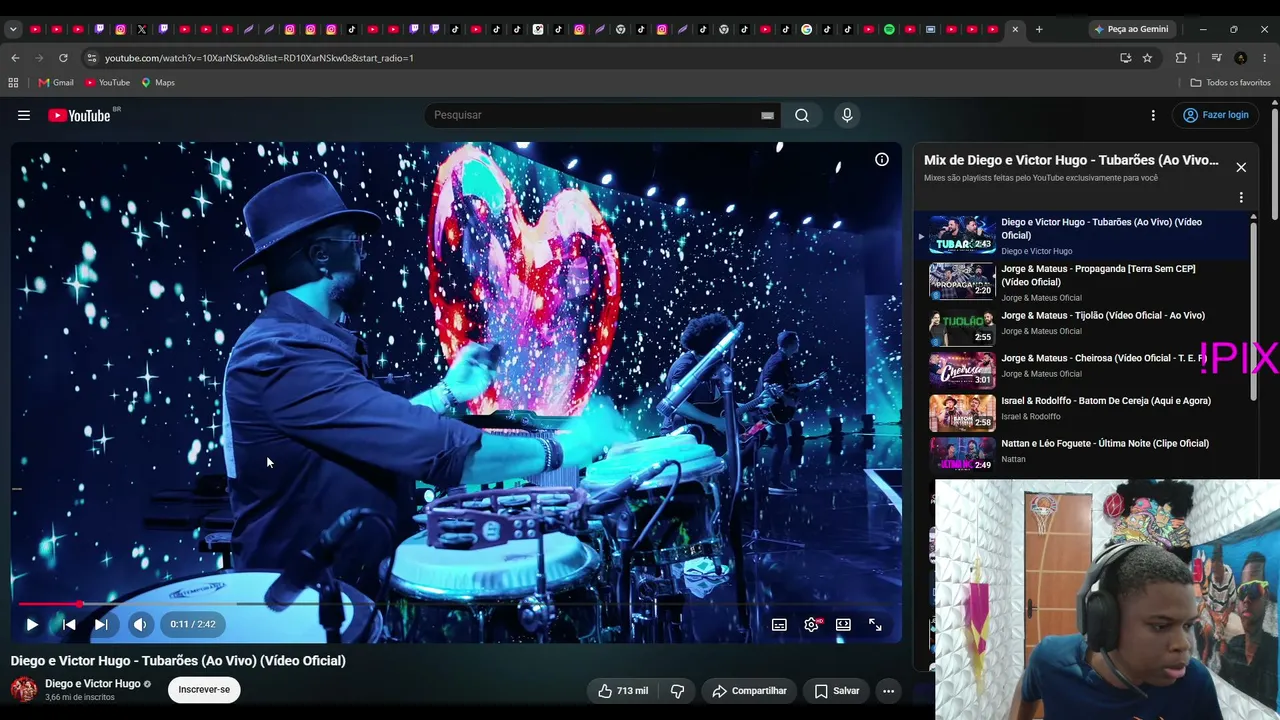Toggle subtitles on the video player
Screen dimensions: 1280x720
coord(779,624)
